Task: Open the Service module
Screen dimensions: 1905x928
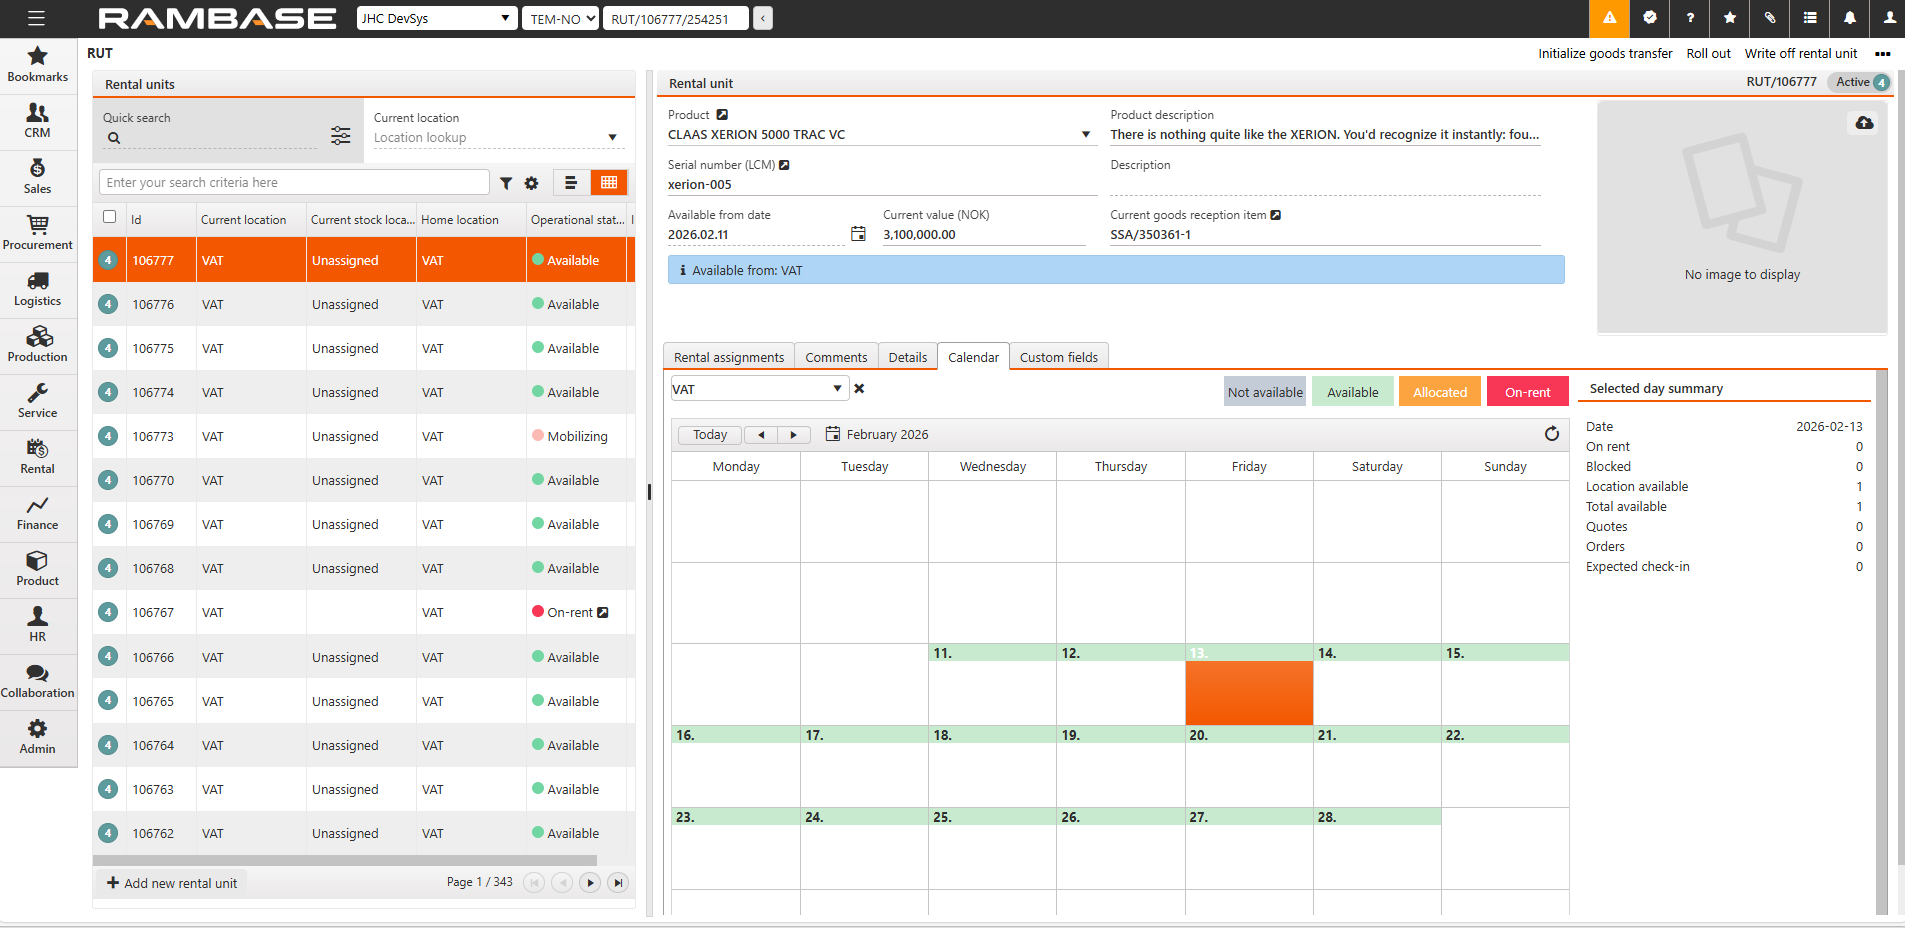Action: [38, 401]
